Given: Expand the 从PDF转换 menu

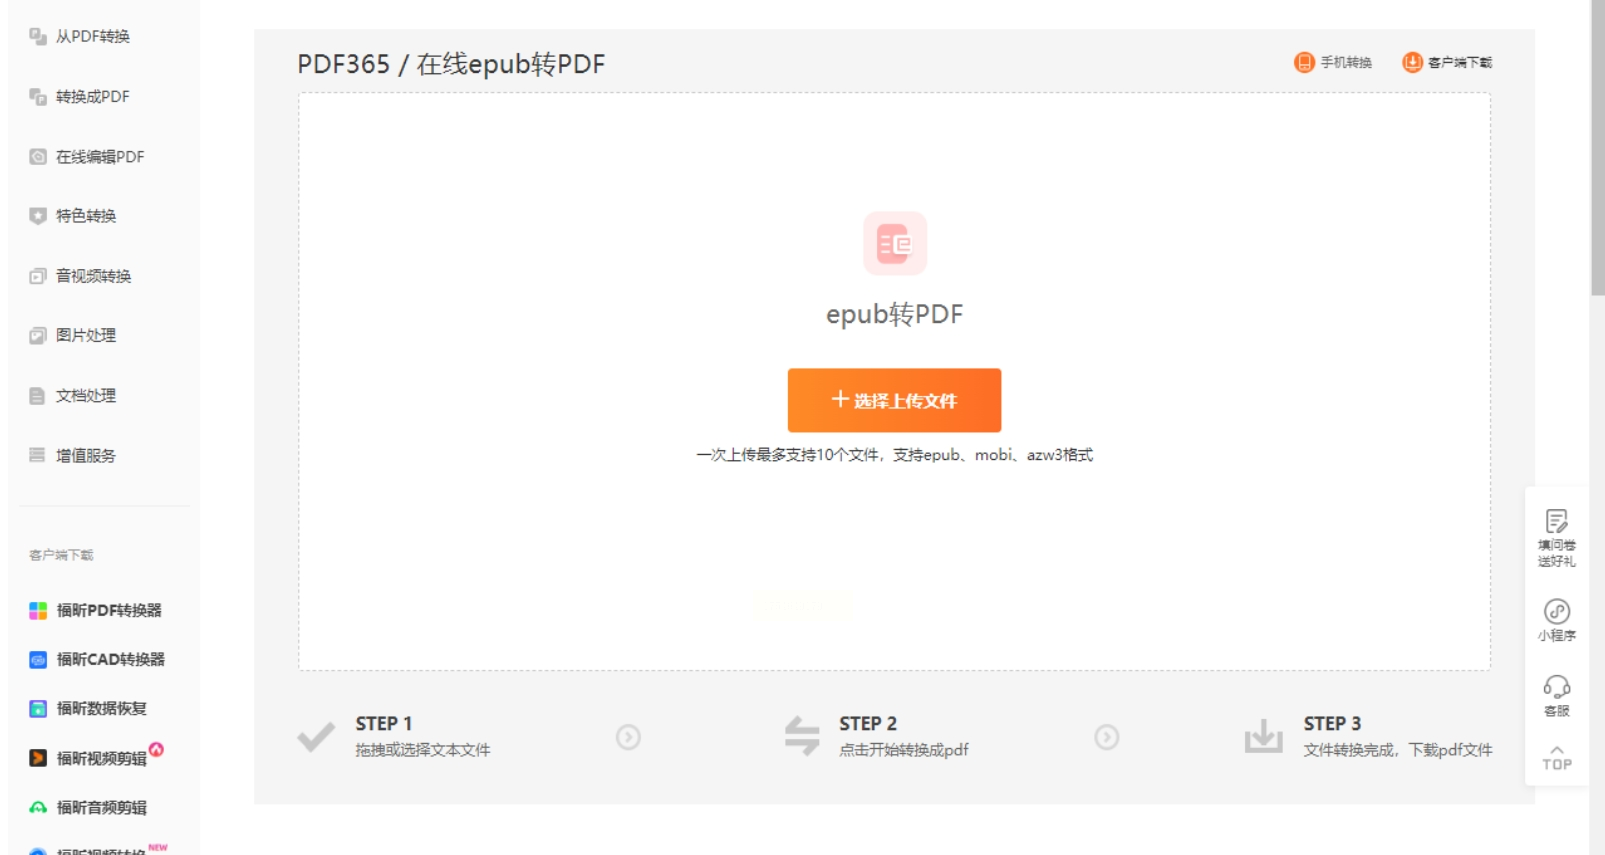Looking at the screenshot, I should [80, 36].
